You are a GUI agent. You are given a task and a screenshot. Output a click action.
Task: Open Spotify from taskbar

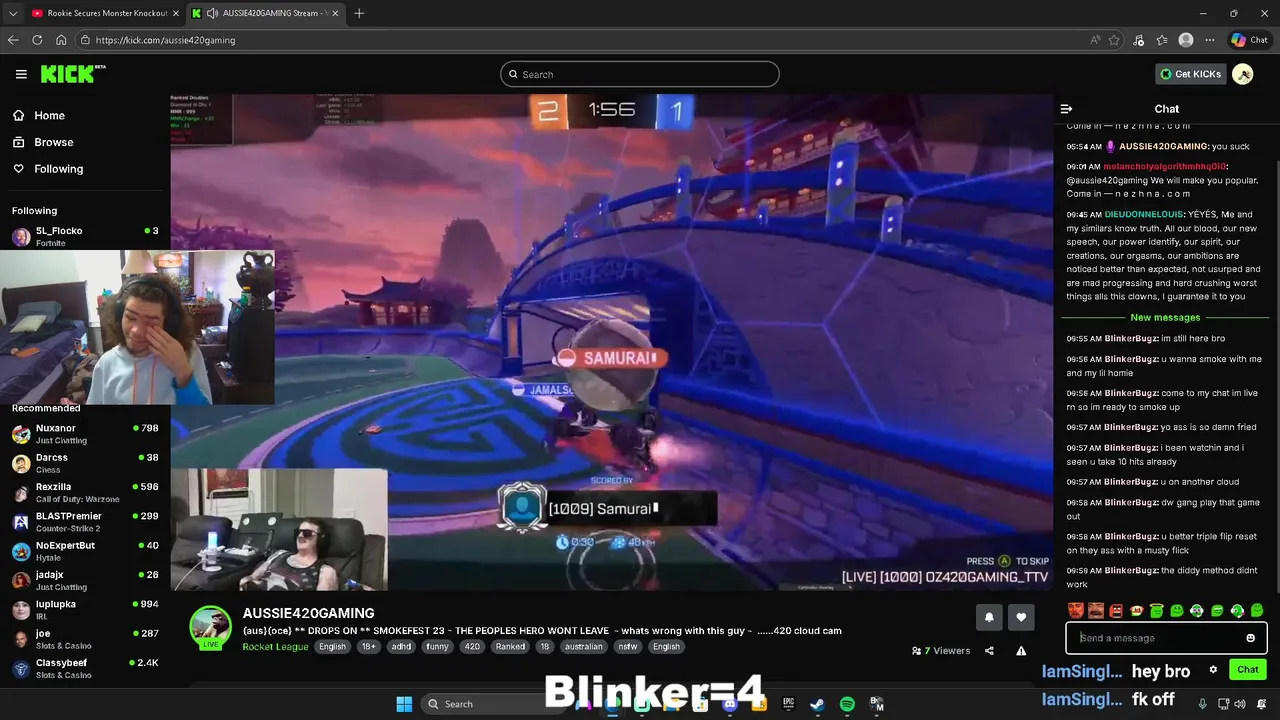(x=847, y=704)
